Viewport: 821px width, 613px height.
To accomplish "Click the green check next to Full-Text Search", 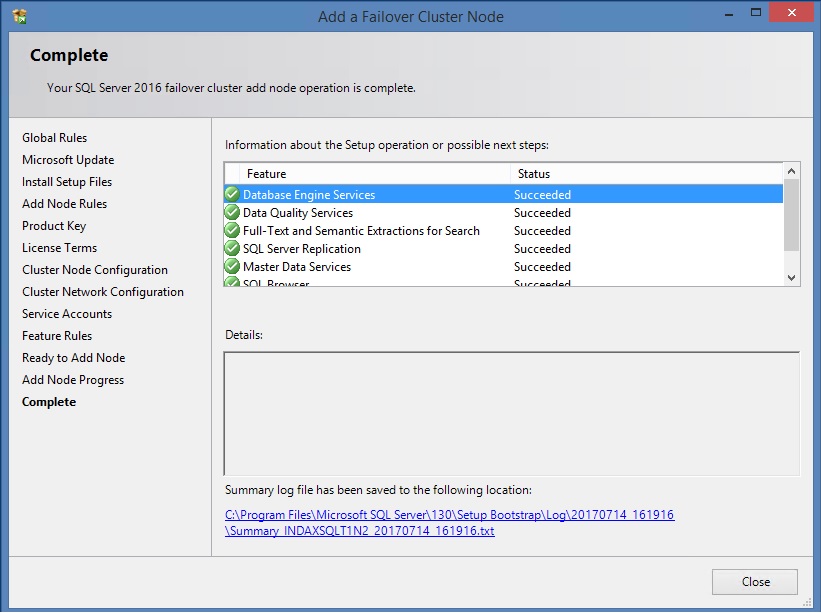I will pyautogui.click(x=232, y=231).
